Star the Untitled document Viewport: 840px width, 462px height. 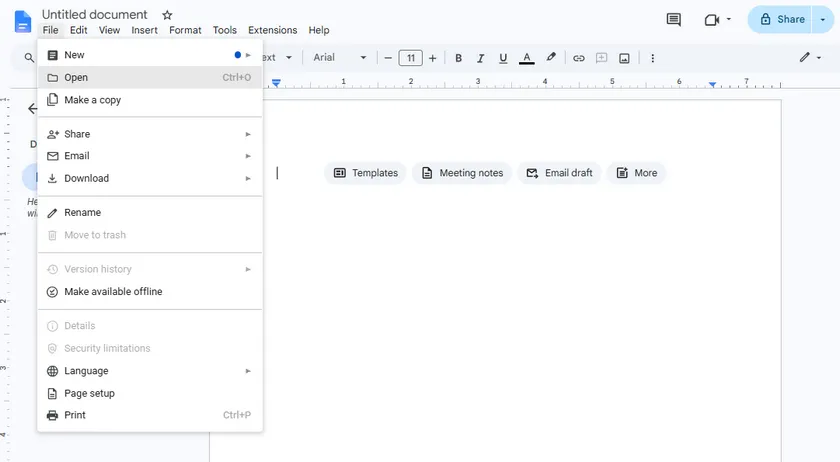167,15
